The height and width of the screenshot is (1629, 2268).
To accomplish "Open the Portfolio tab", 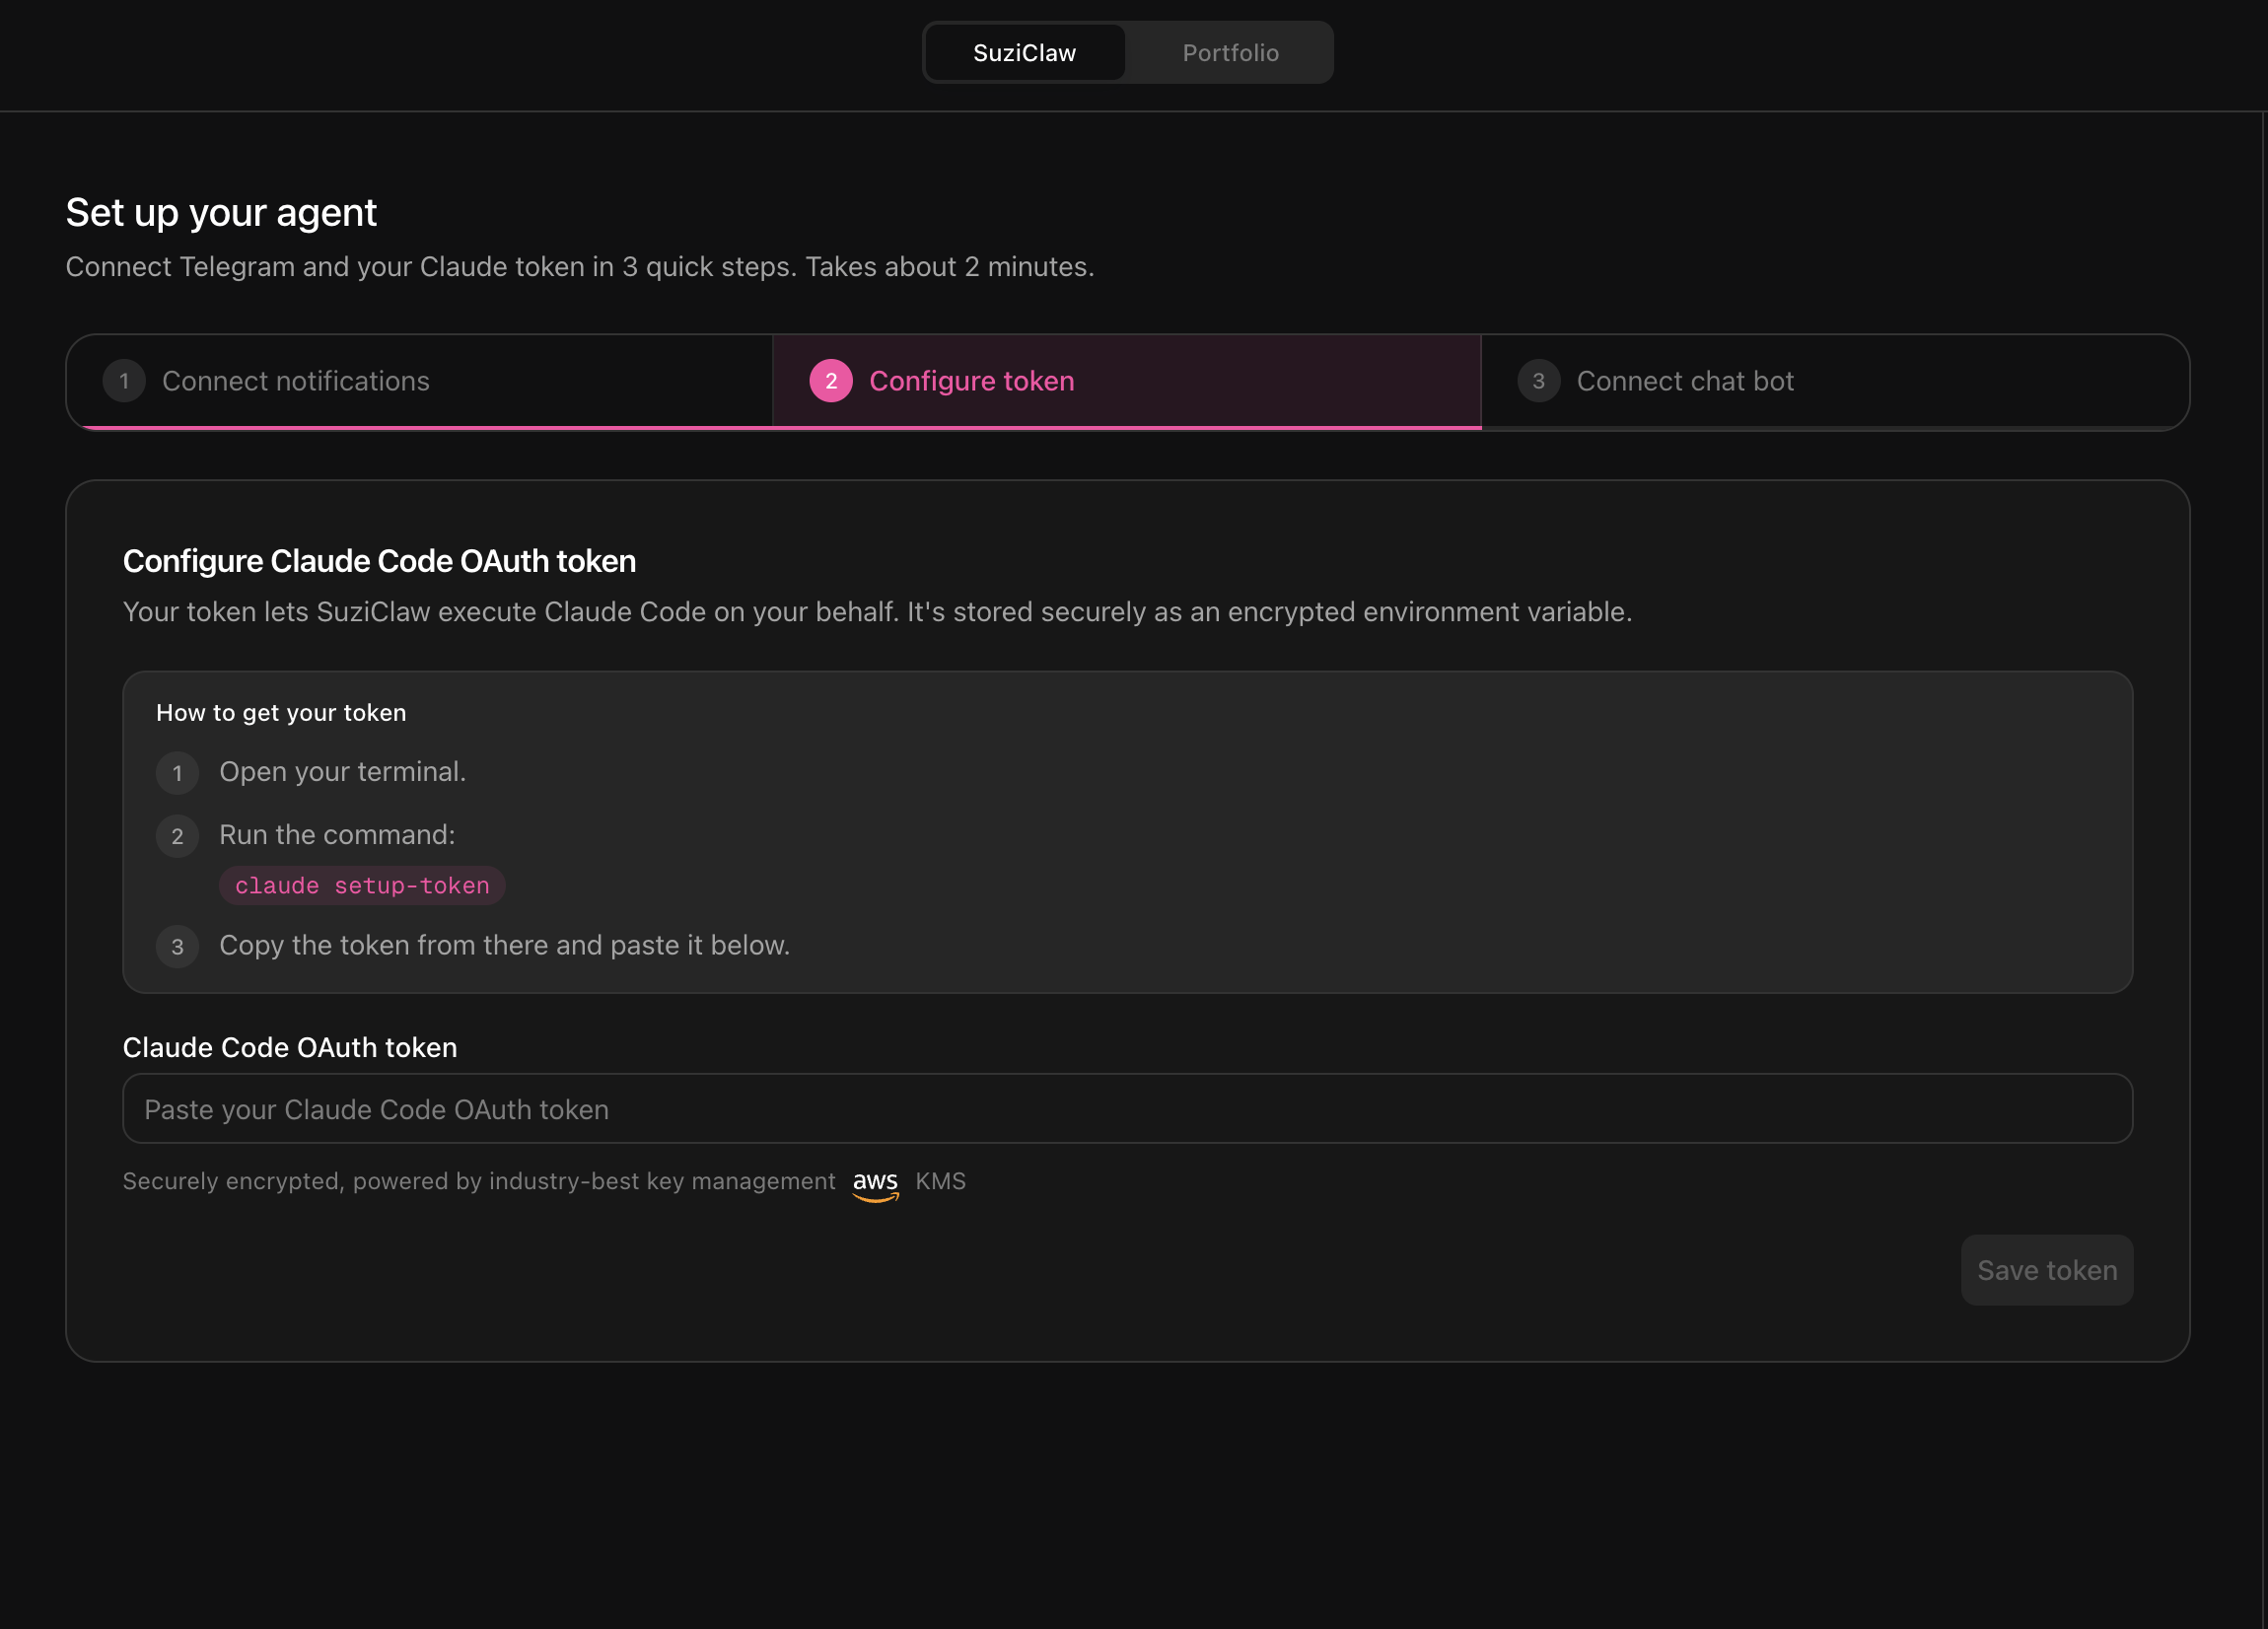I will [1230, 53].
